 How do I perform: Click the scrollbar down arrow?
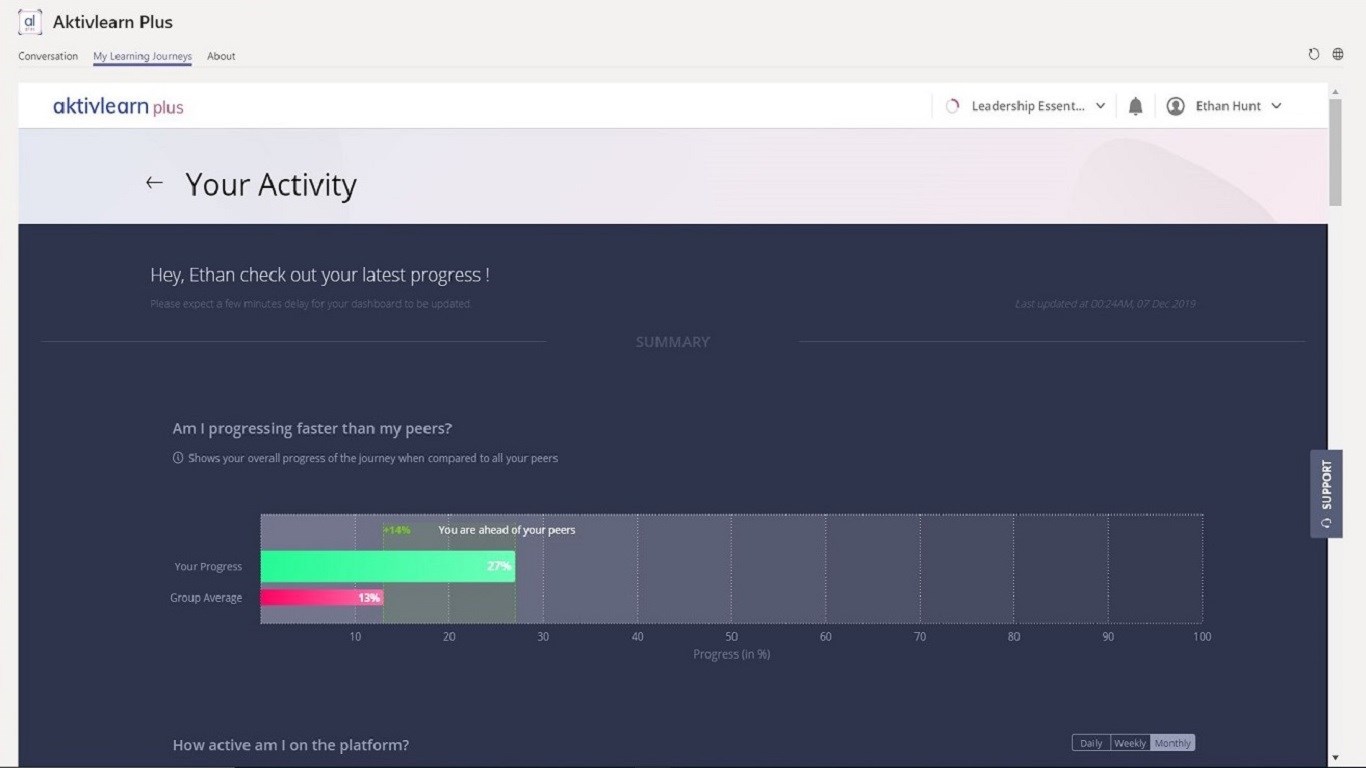click(1335, 758)
